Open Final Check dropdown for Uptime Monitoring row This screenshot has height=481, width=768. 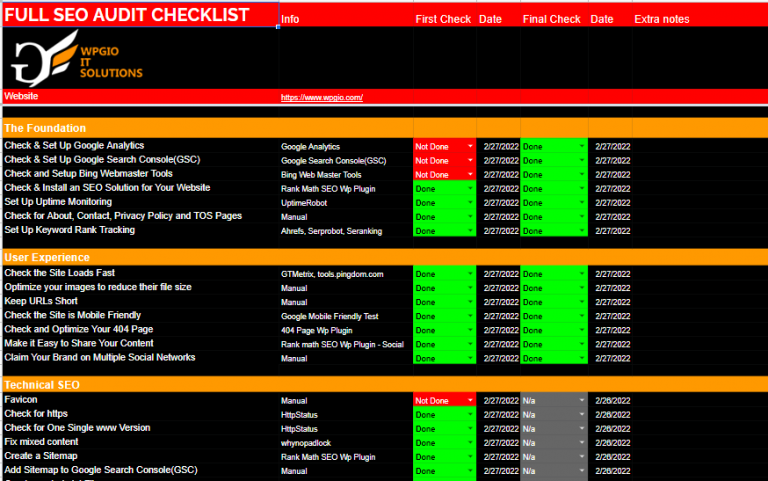pos(582,203)
